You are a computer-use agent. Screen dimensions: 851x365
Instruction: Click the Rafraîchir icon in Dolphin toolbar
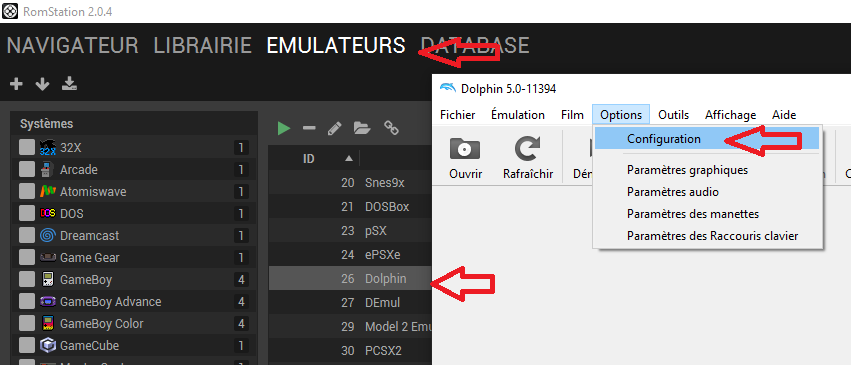click(x=528, y=150)
